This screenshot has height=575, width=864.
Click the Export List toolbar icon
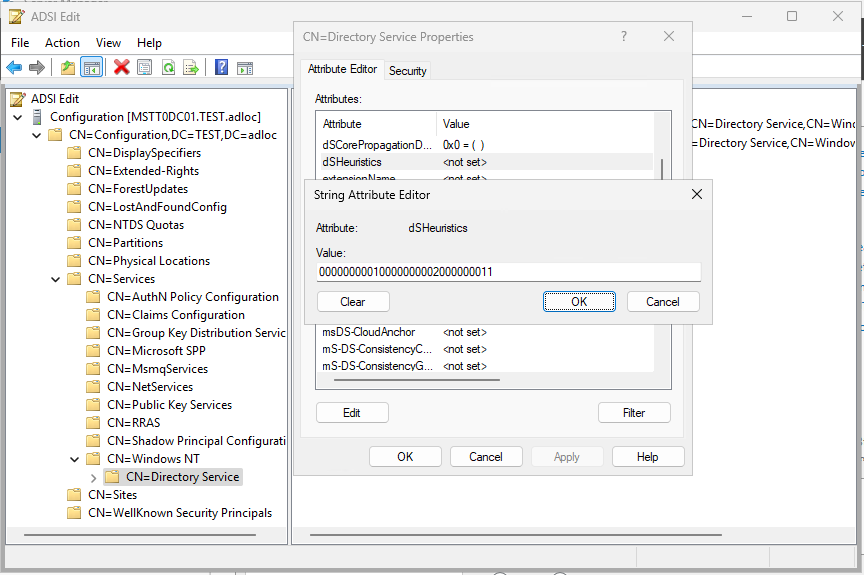click(191, 68)
